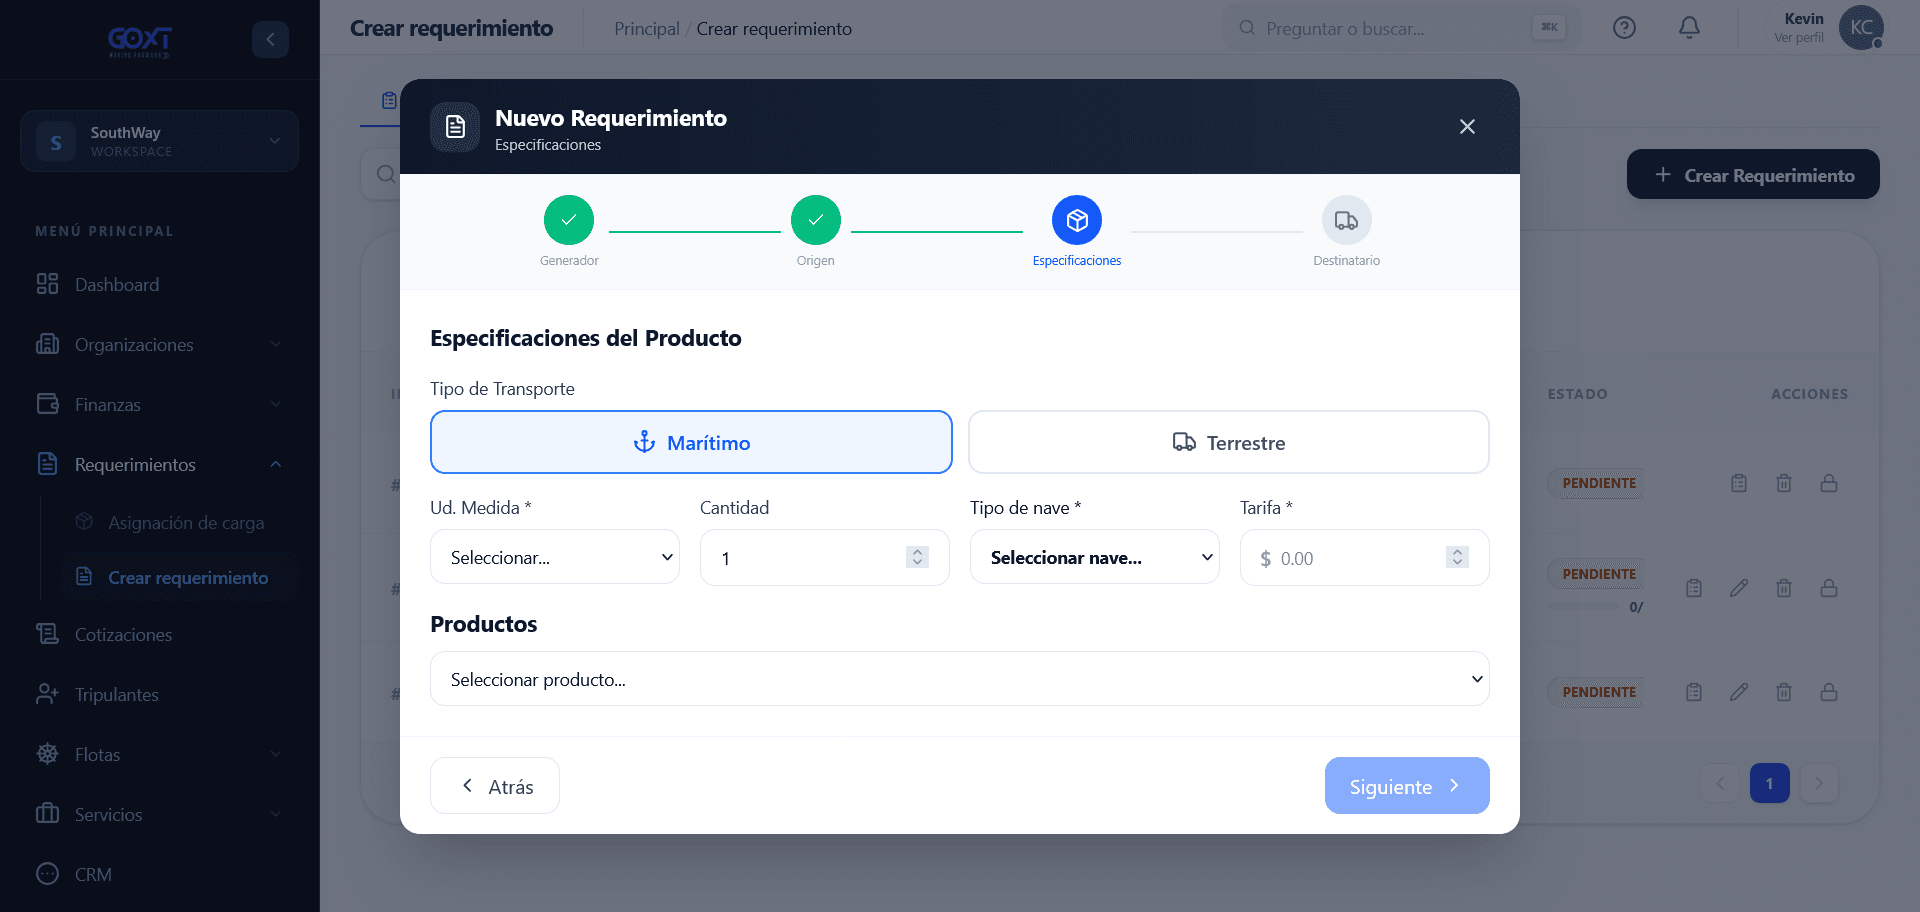Close the Nuevo Requerimiento dialog
This screenshot has height=912, width=1920.
click(x=1467, y=127)
